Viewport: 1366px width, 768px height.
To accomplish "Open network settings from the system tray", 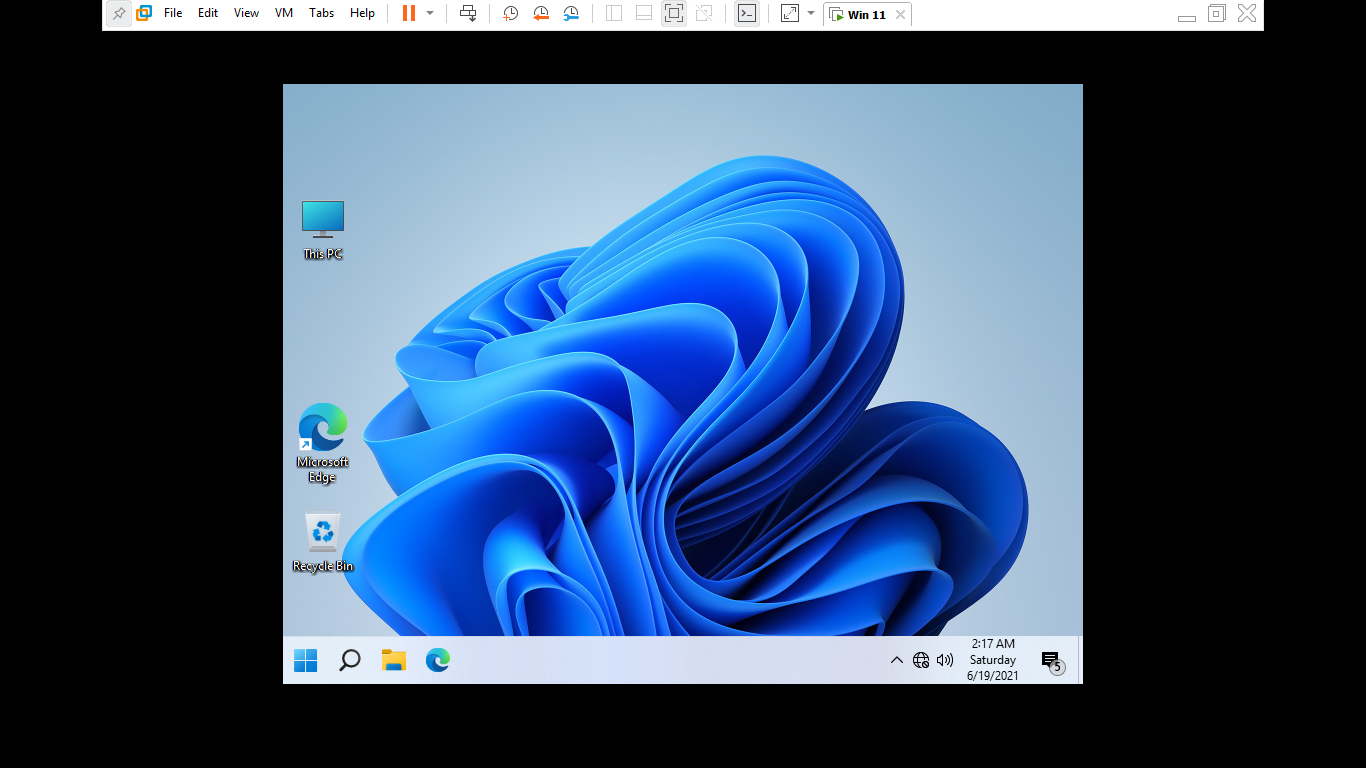I will [921, 660].
